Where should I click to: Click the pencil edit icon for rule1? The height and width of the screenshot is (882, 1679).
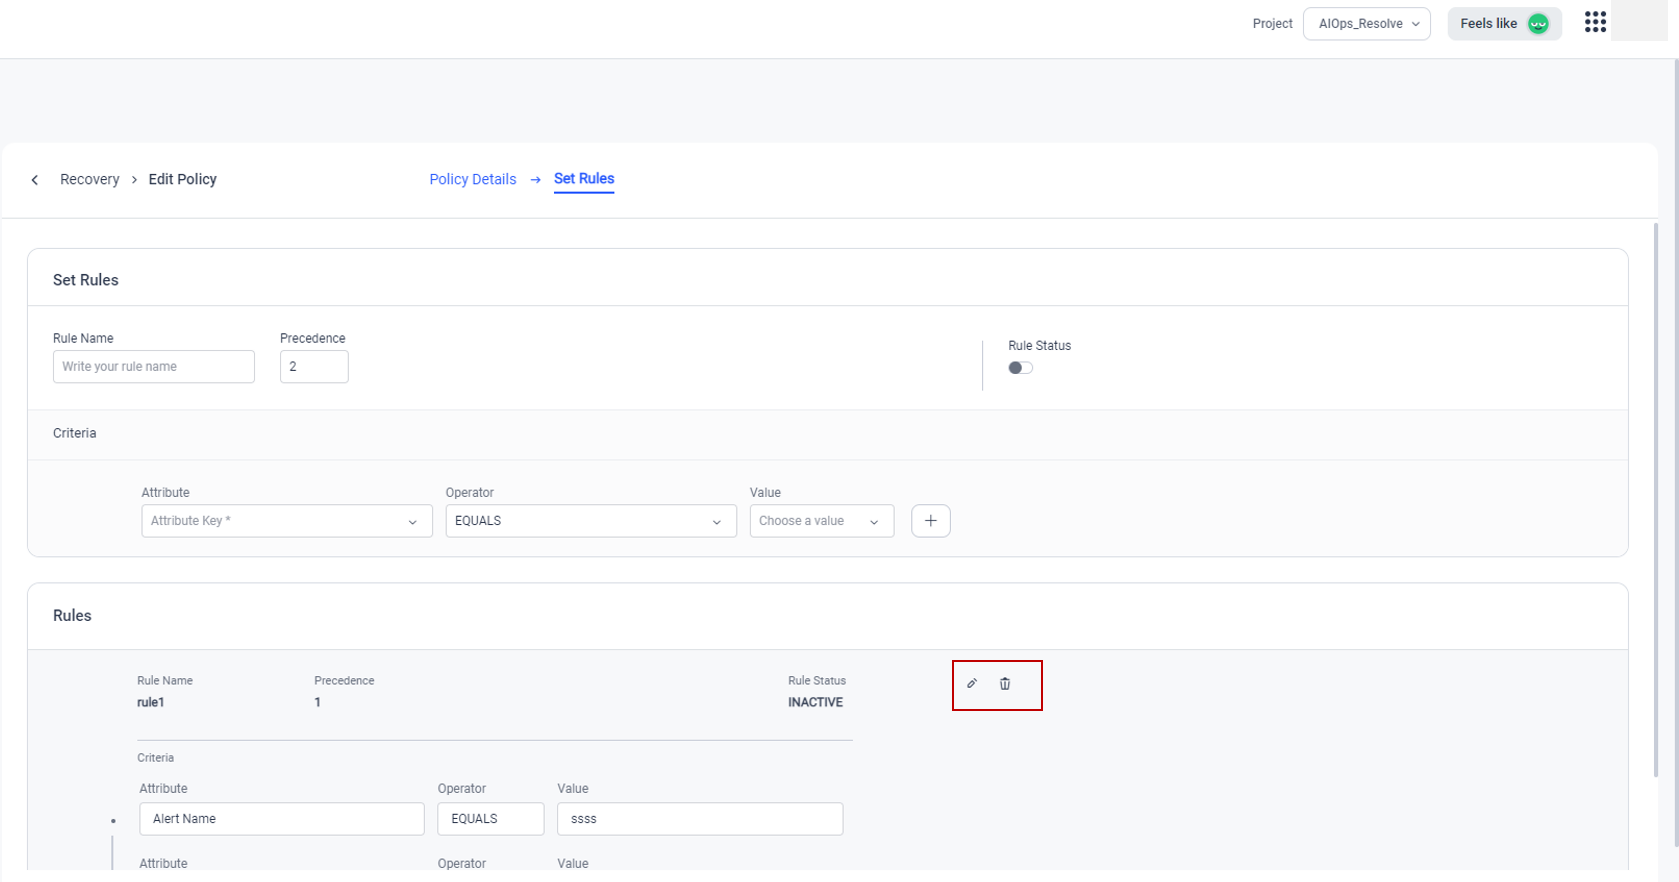971,684
